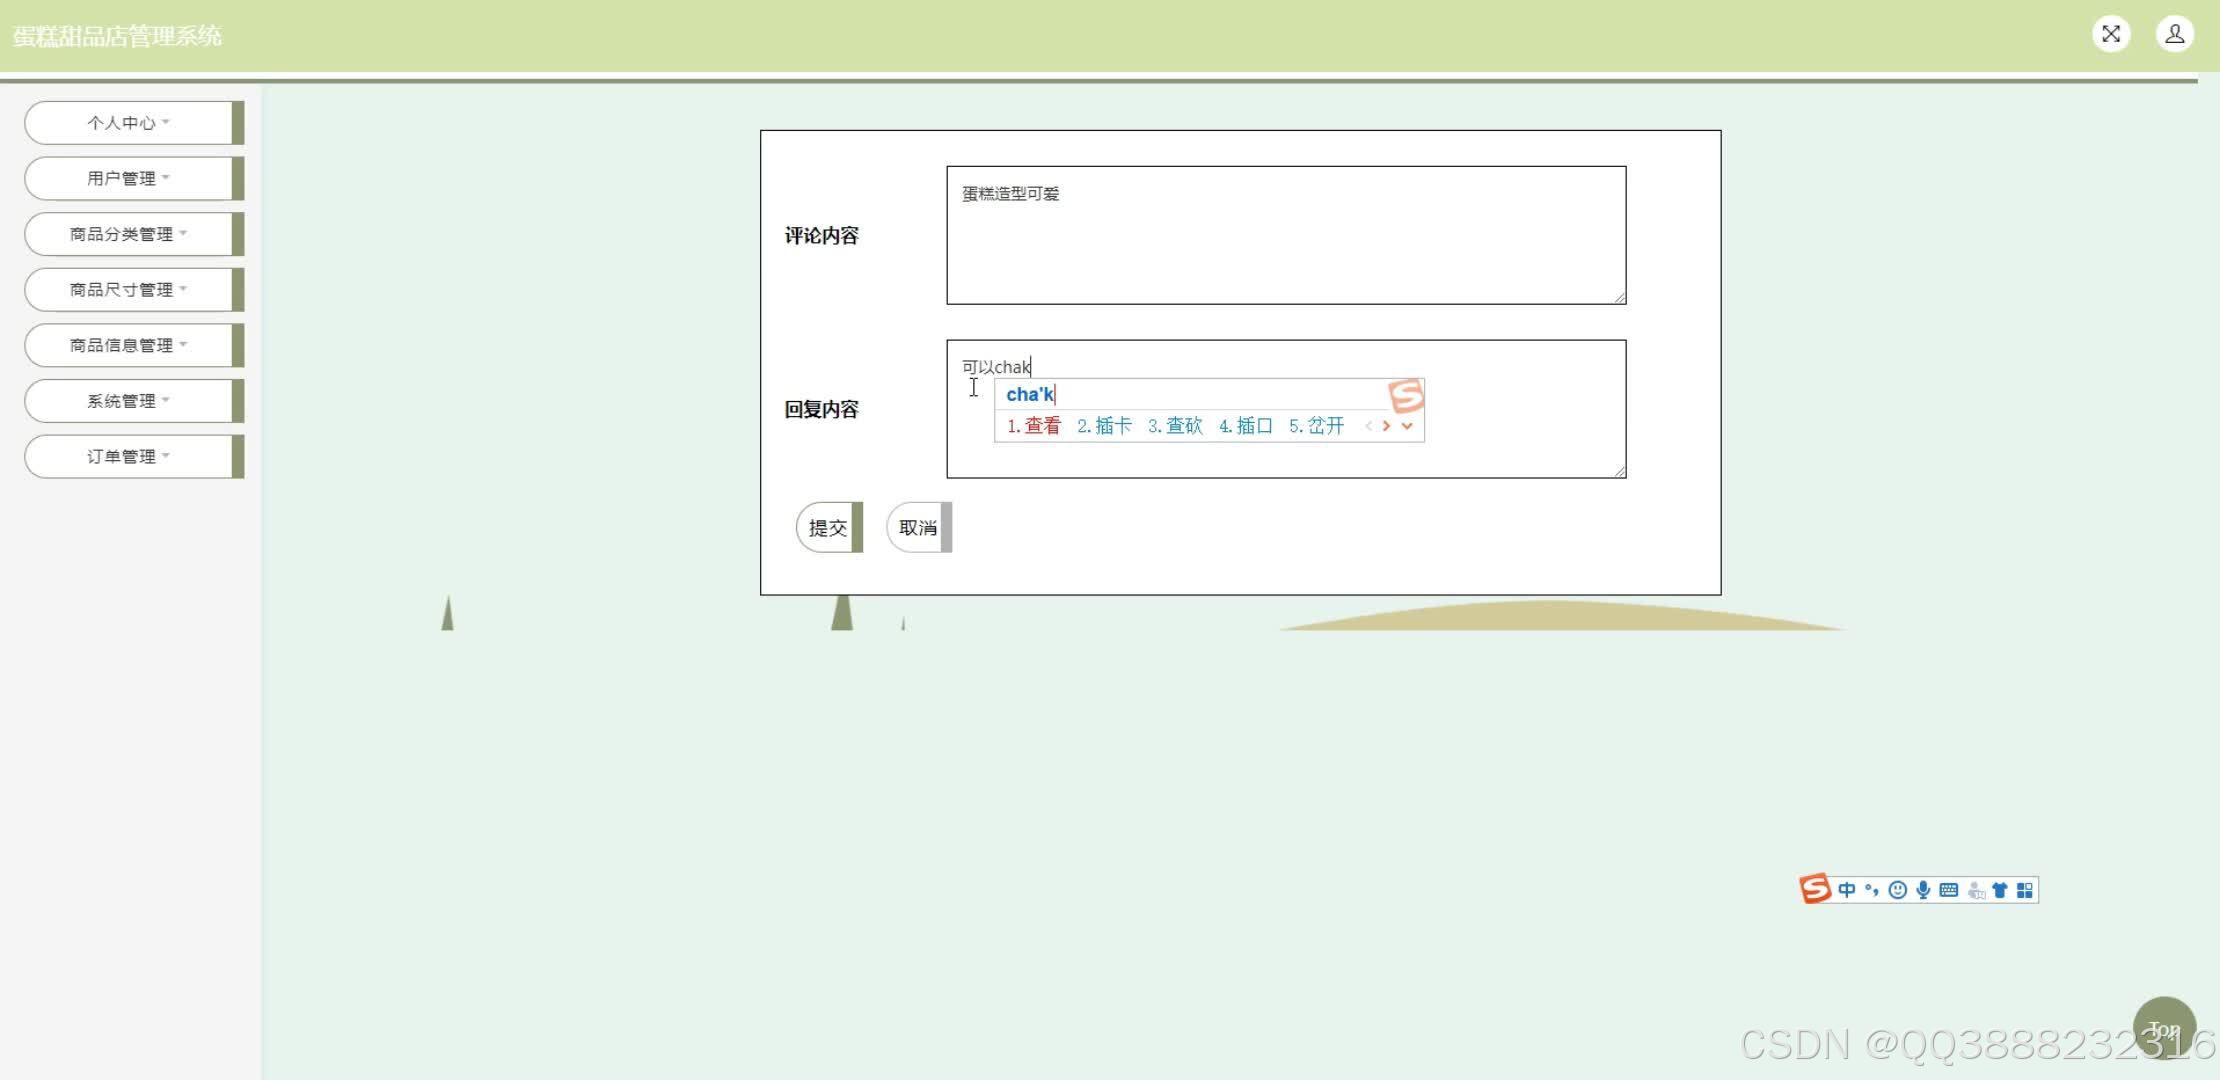Click the Sogou emoji smiley icon
Screen dimensions: 2220x1080
point(1897,890)
